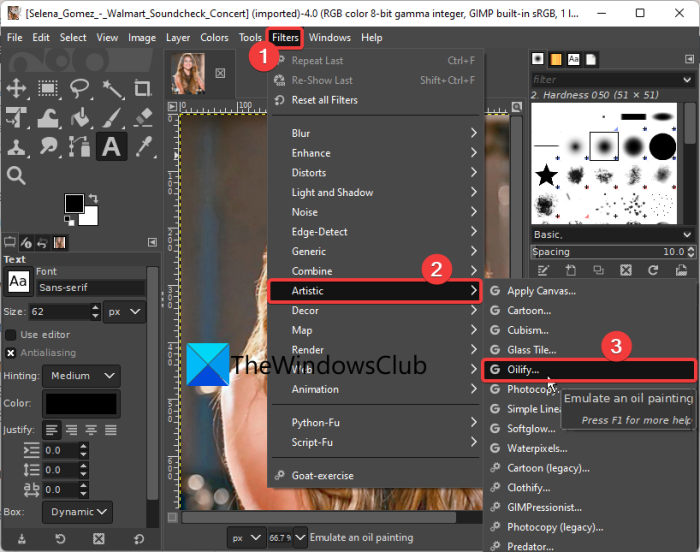Set text justification to filled
Image resolution: width=700 pixels, height=552 pixels.
pos(111,430)
